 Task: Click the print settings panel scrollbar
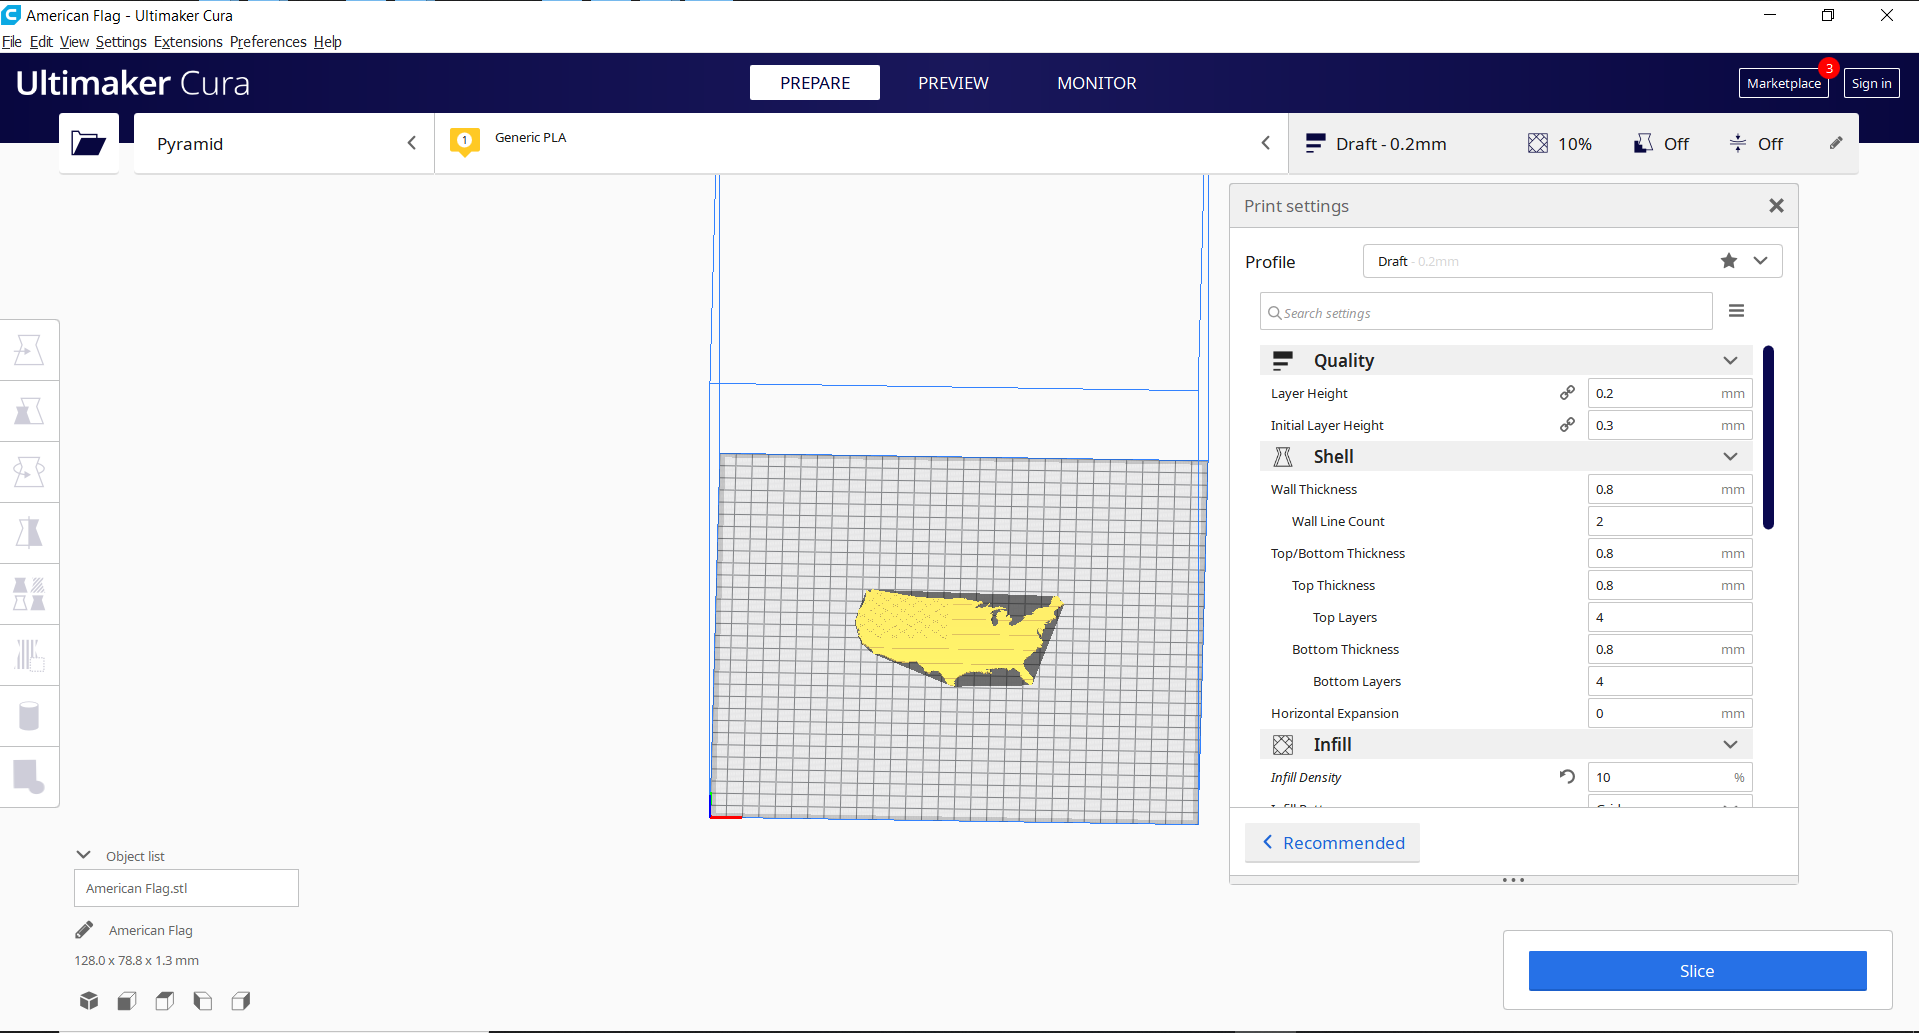tap(1768, 437)
